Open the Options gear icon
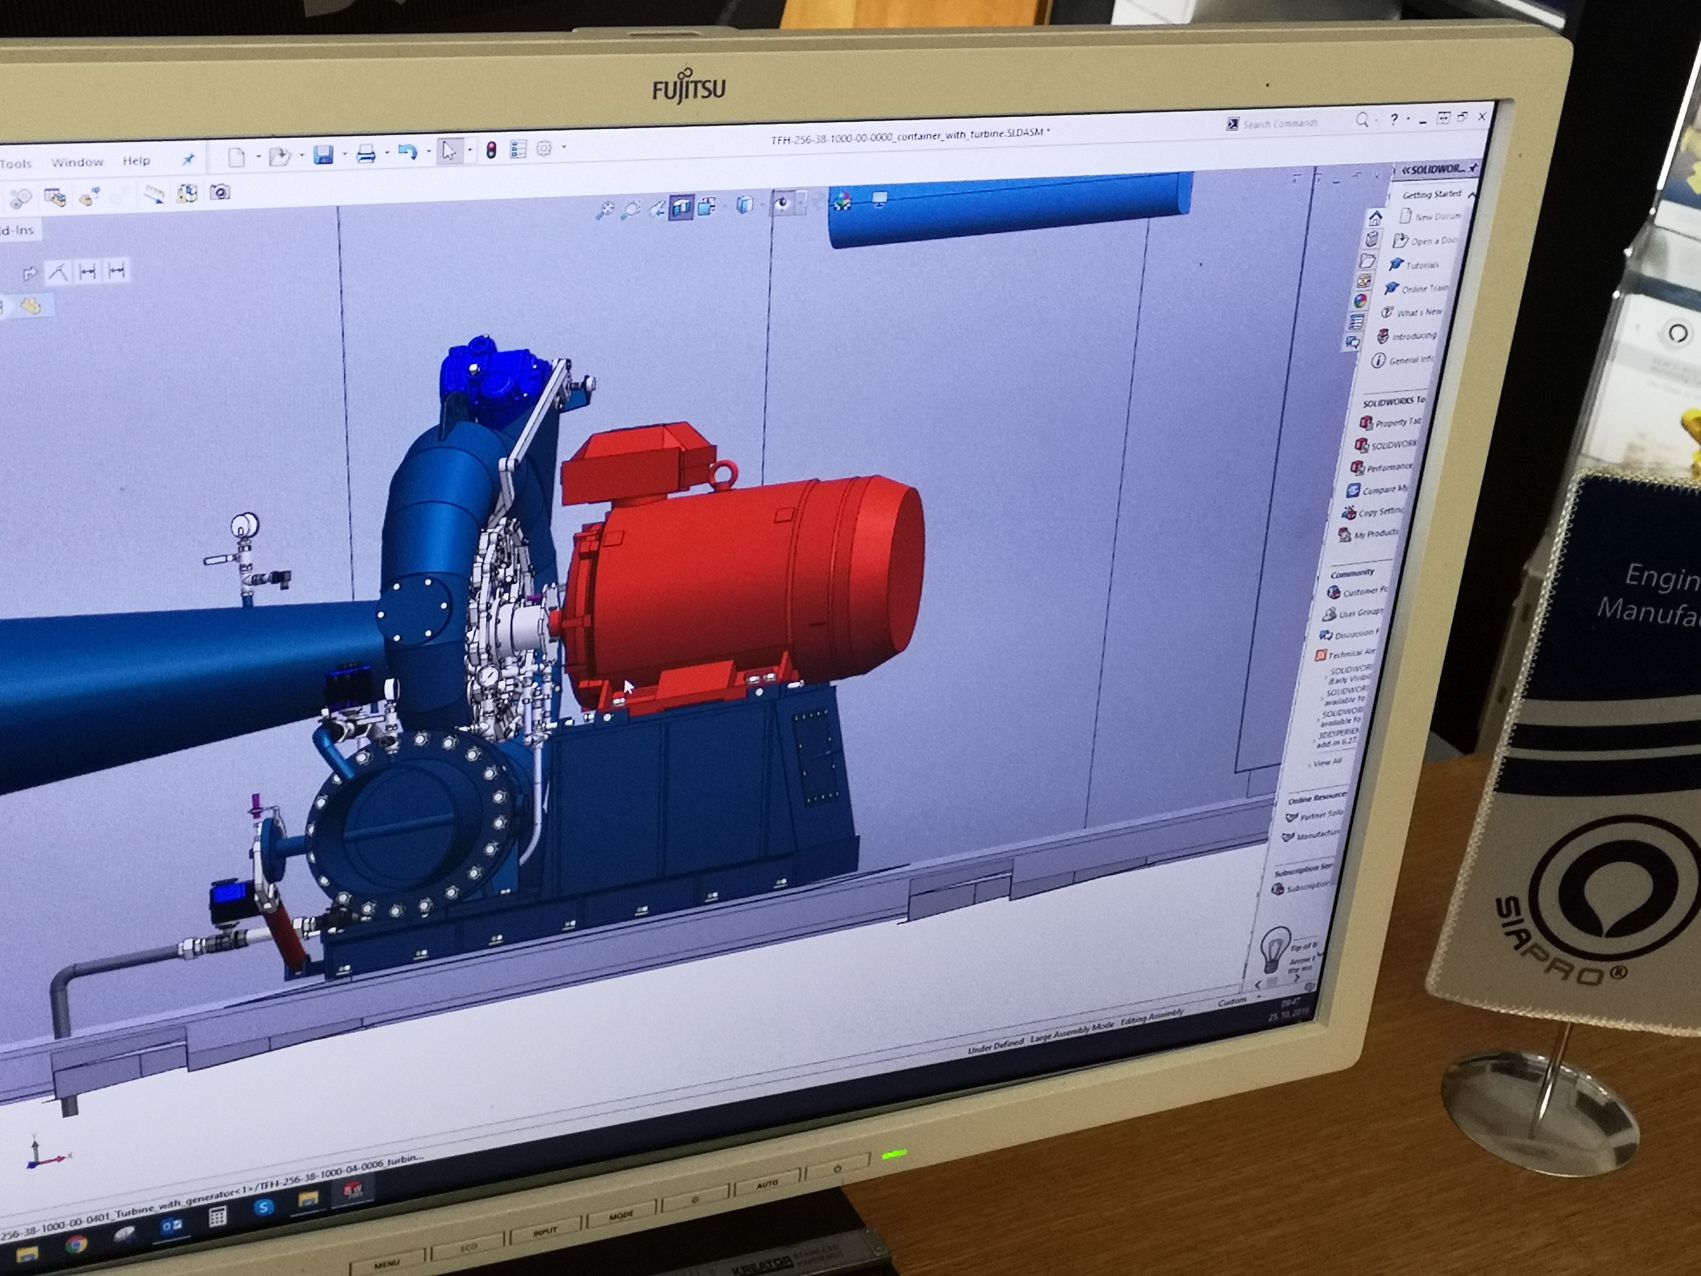Image resolution: width=1701 pixels, height=1276 pixels. pyautogui.click(x=544, y=148)
